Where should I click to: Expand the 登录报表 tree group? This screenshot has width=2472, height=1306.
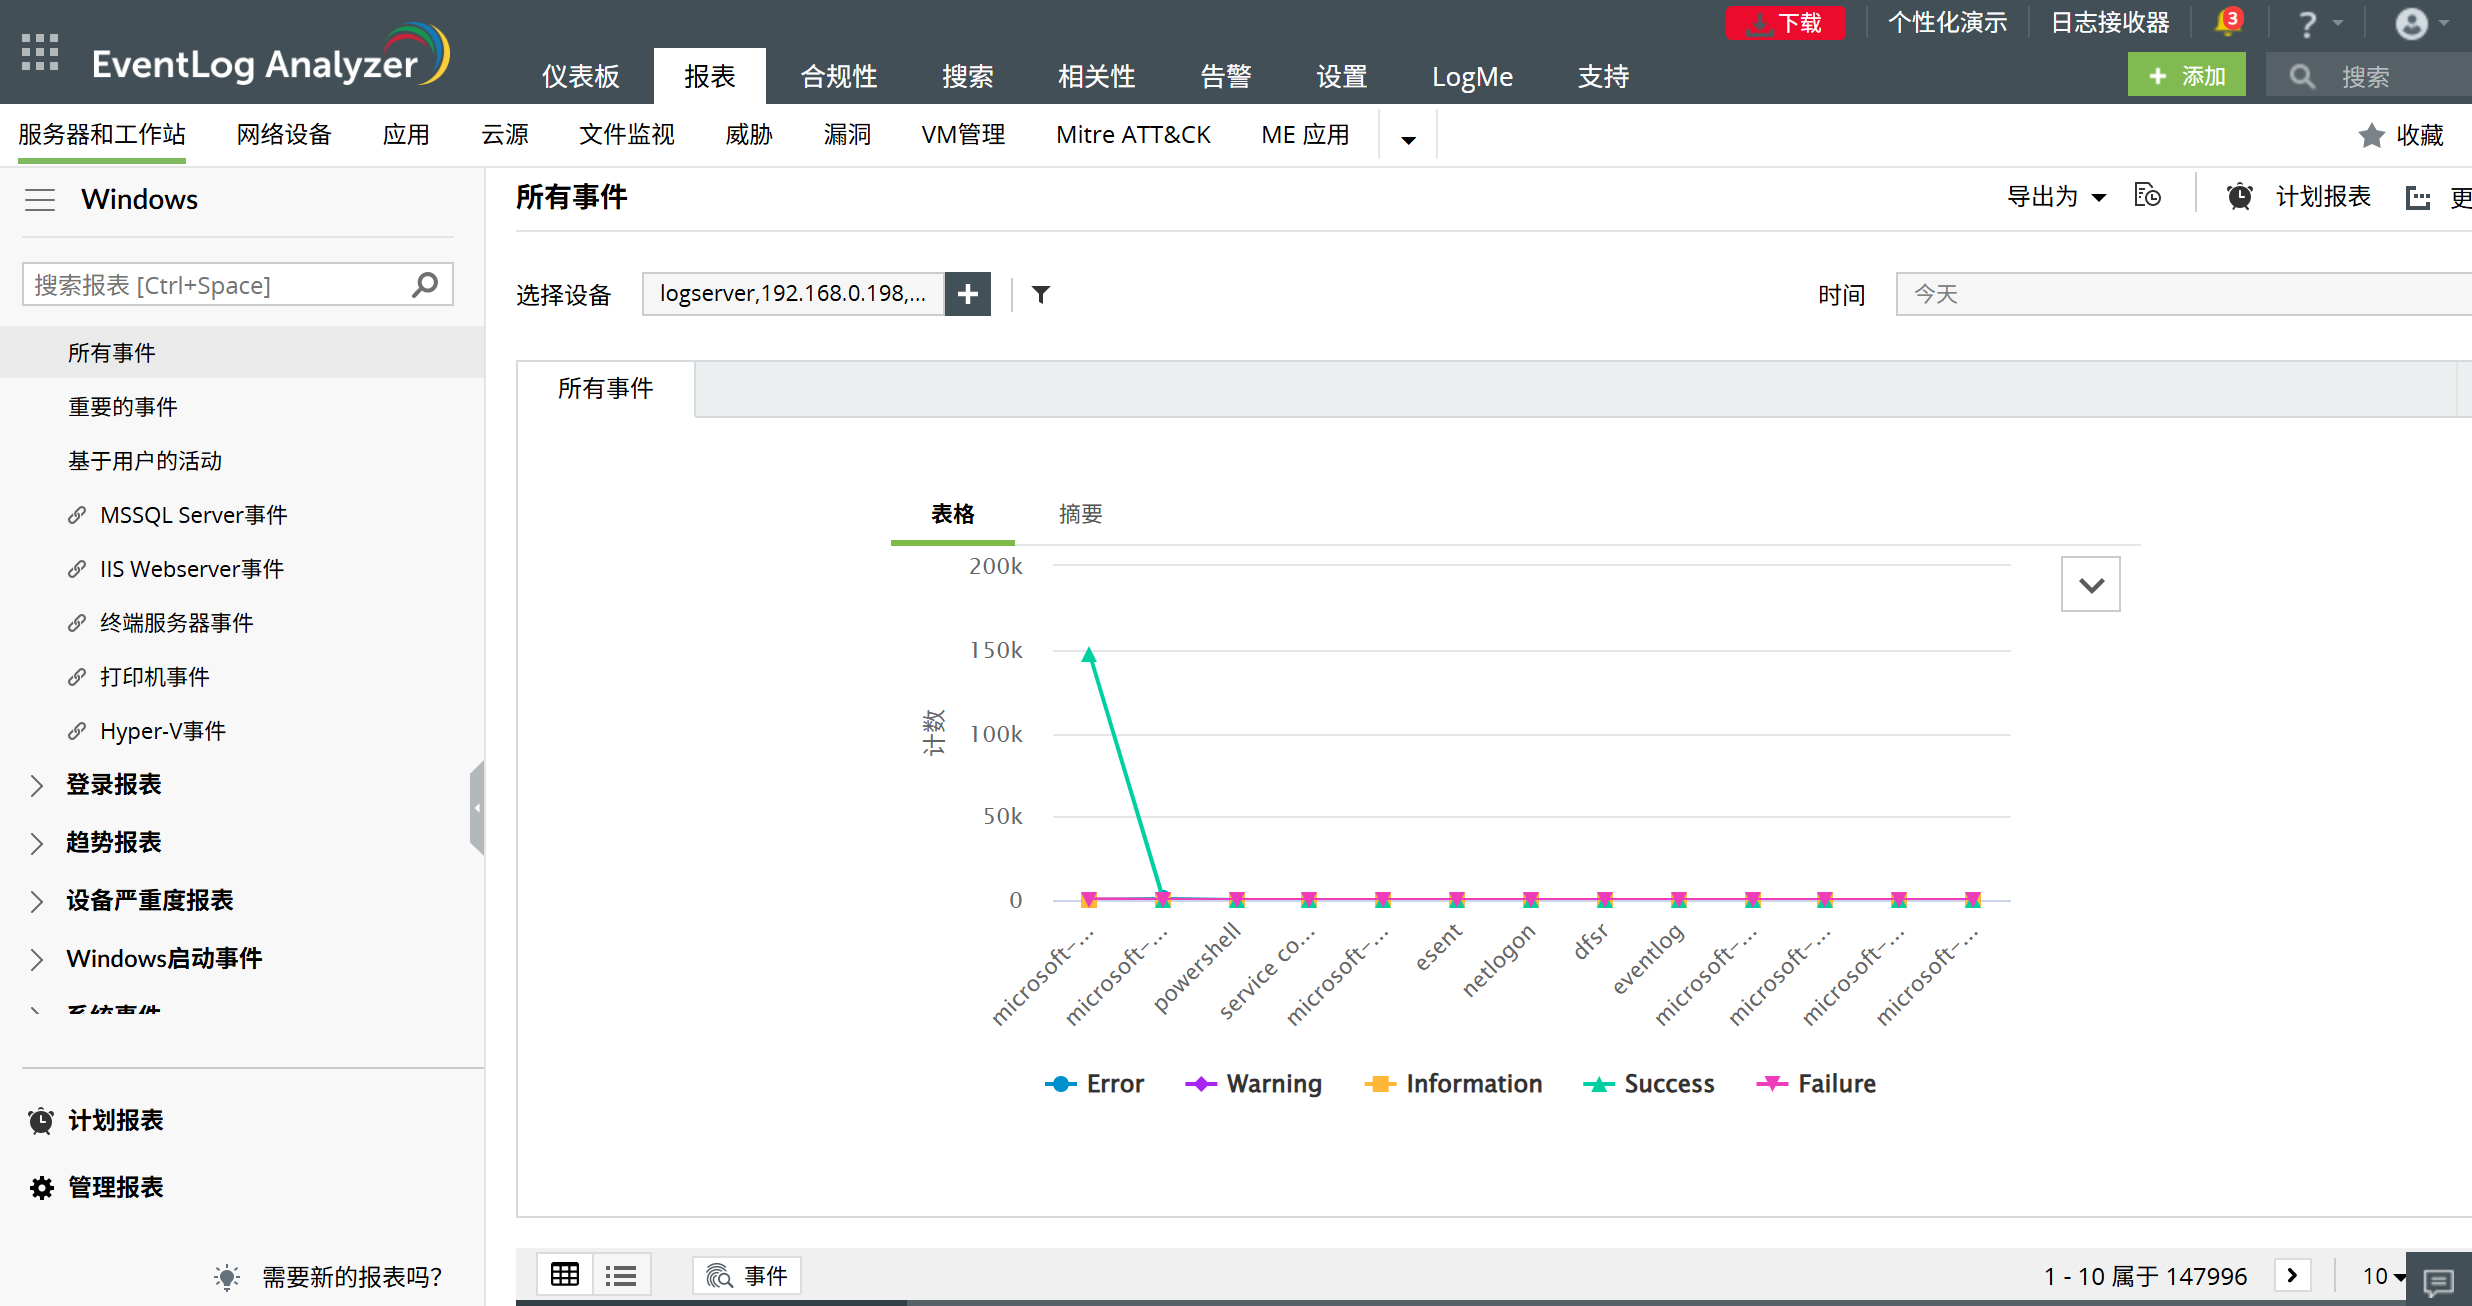pyautogui.click(x=37, y=786)
